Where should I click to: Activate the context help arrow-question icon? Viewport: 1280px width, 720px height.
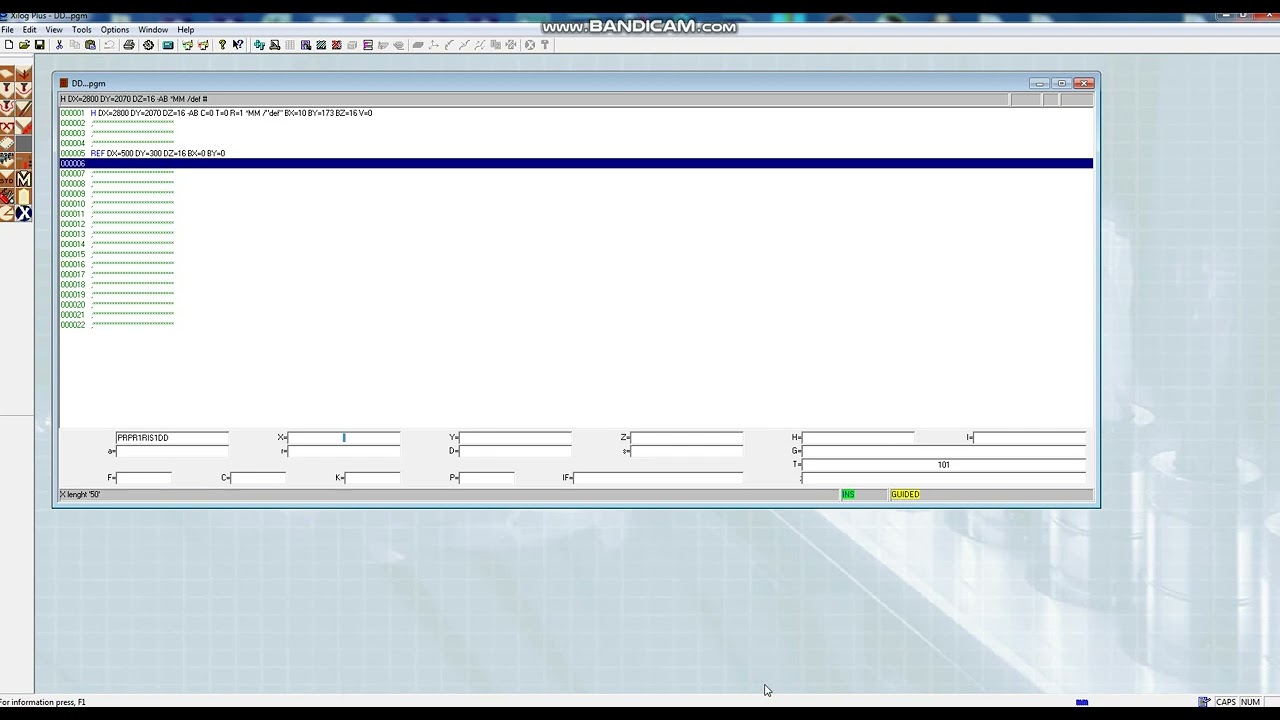click(x=238, y=45)
